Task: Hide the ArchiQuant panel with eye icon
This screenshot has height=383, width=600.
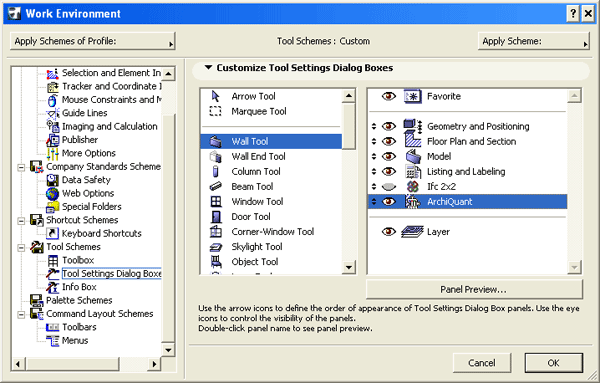Action: [388, 201]
